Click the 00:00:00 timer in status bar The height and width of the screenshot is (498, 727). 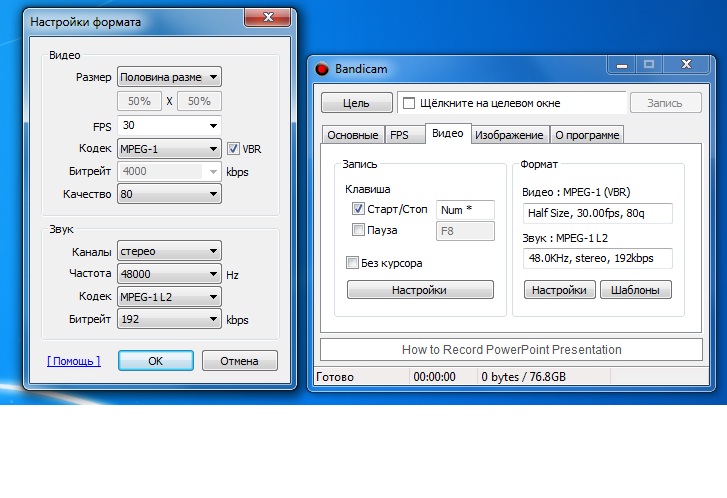click(434, 377)
